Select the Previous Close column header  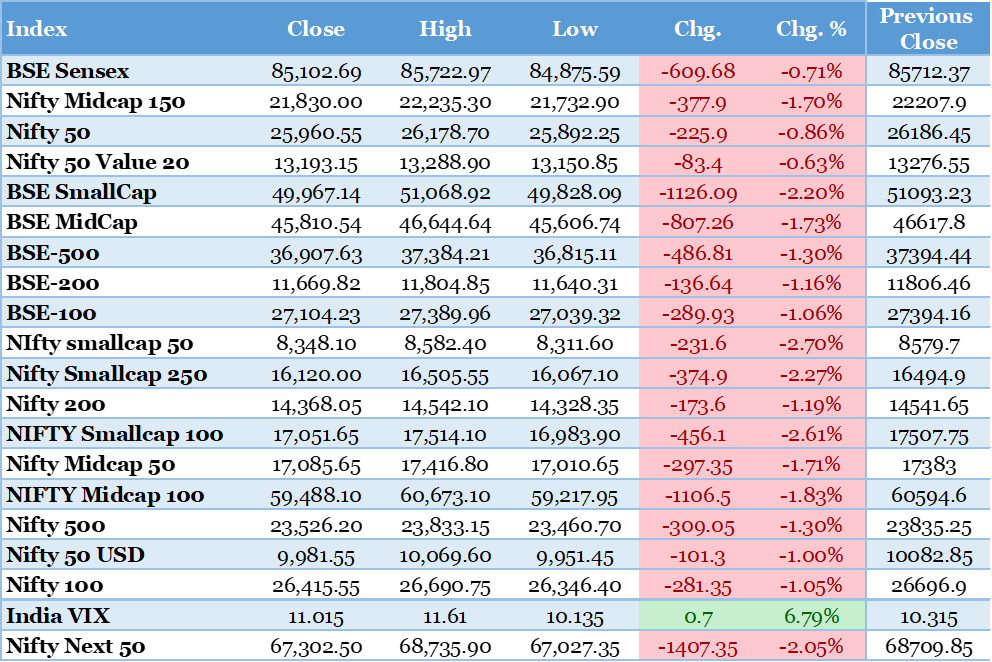tap(928, 29)
